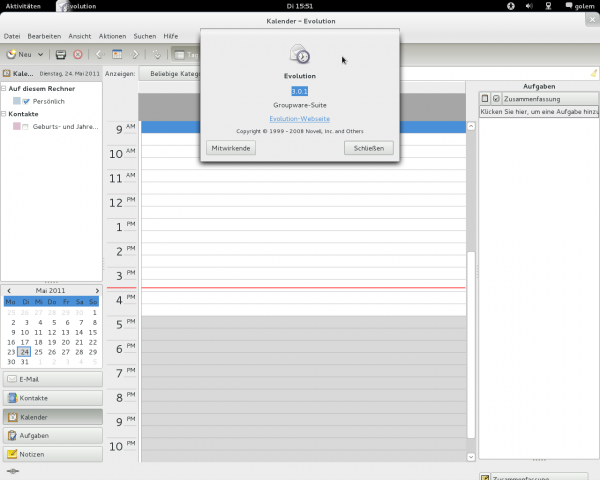Viewport: 600px width, 480px height.
Task: Open Aktivitäten overview in top bar
Action: (23, 6)
